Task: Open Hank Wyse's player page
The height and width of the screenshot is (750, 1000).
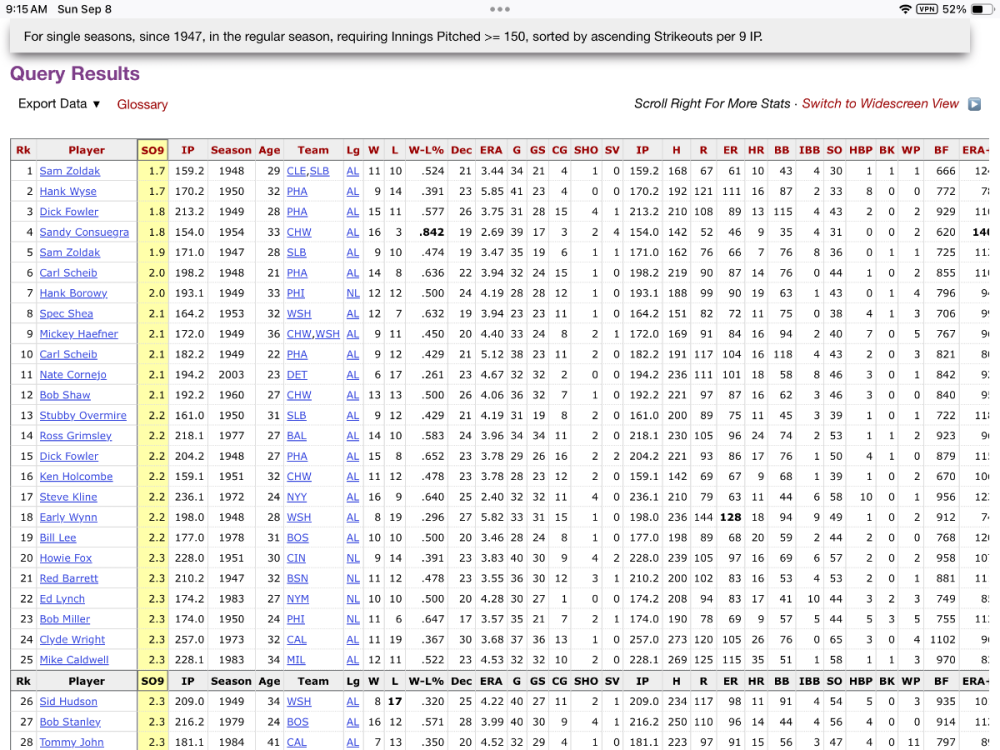Action: pyautogui.click(x=68, y=192)
